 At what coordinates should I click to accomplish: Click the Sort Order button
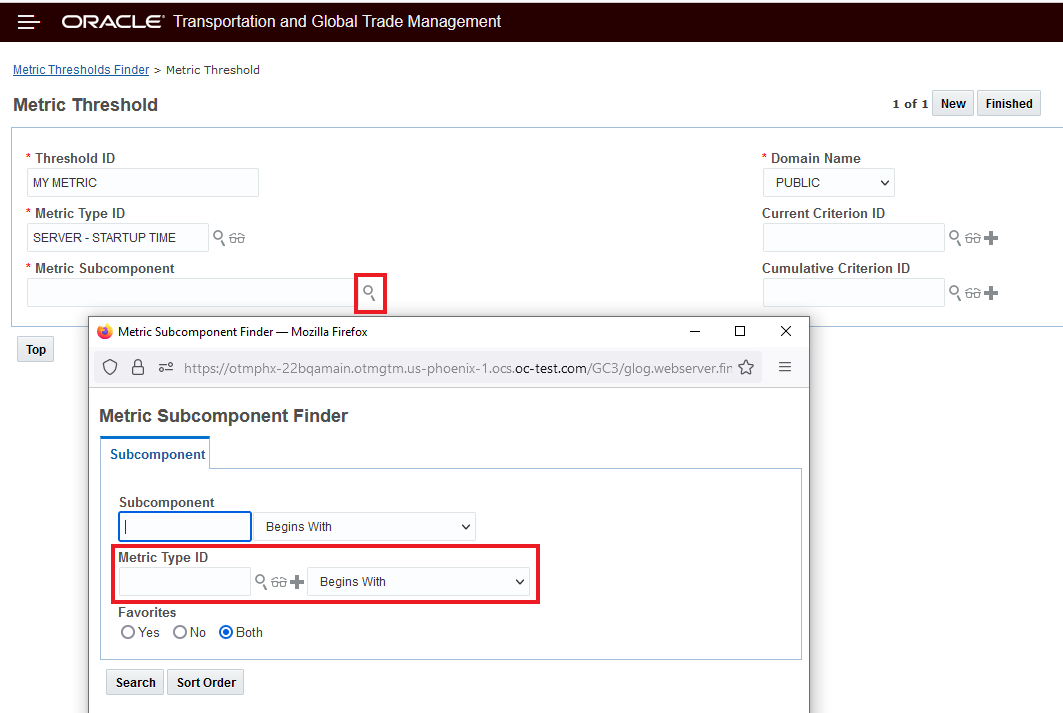(x=206, y=683)
